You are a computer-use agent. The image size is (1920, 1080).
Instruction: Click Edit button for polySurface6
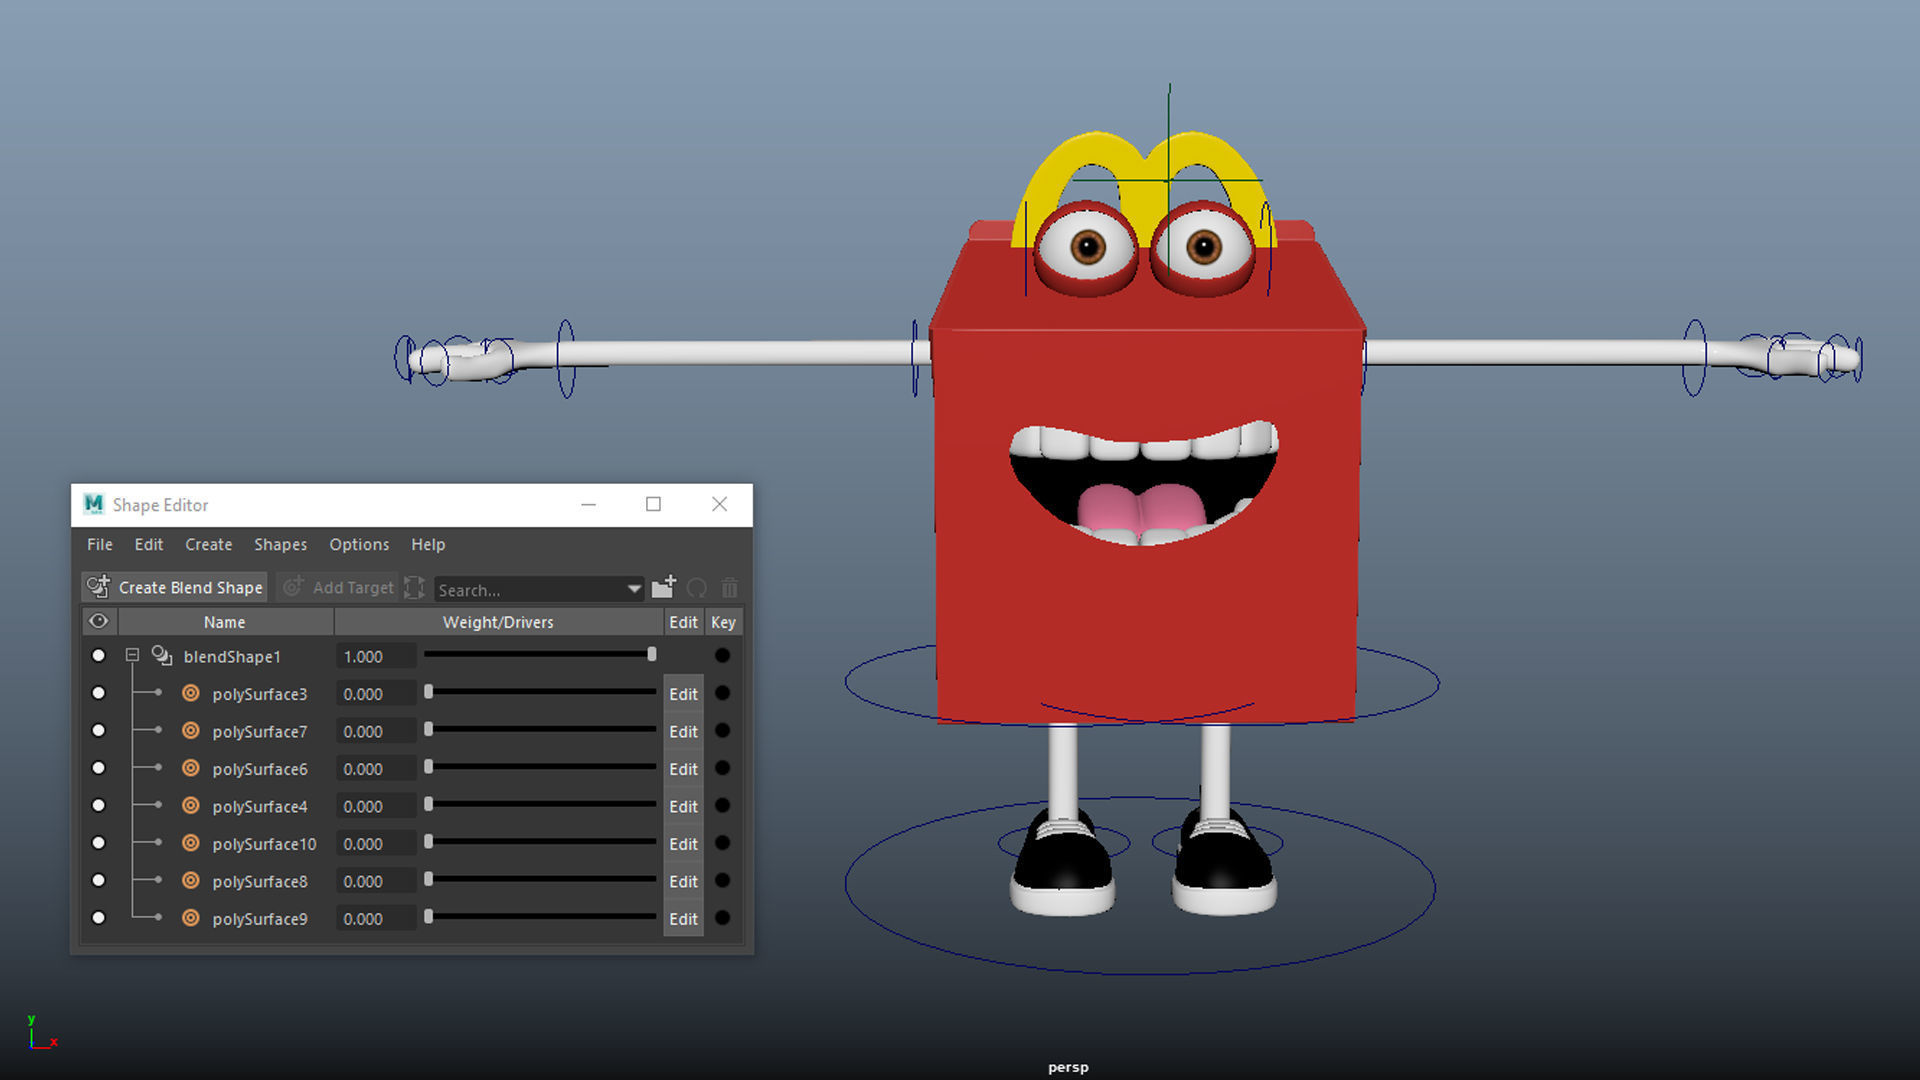click(683, 769)
